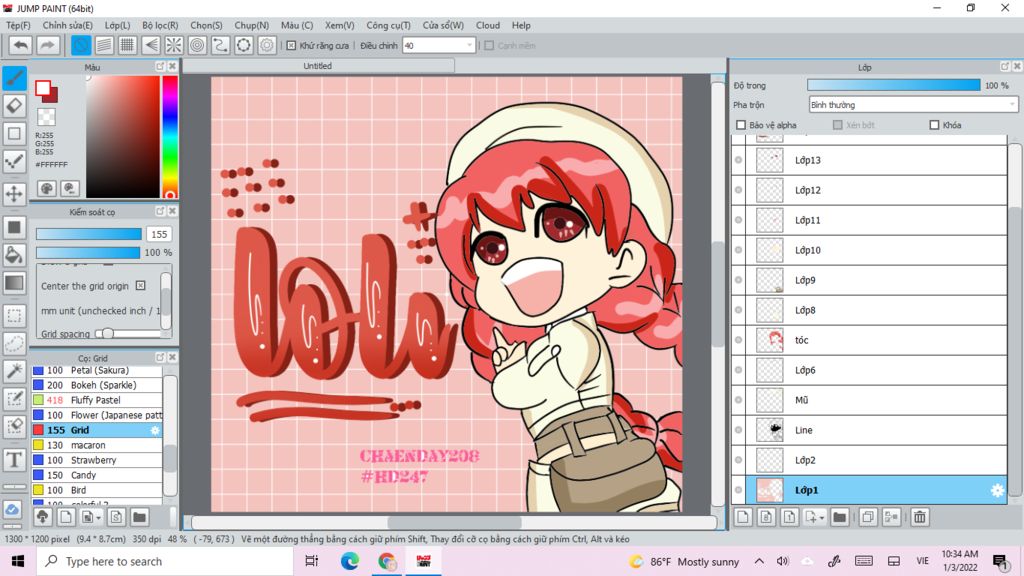The width and height of the screenshot is (1024, 576).
Task: Open the Lớp1 layer settings gear
Action: point(997,490)
